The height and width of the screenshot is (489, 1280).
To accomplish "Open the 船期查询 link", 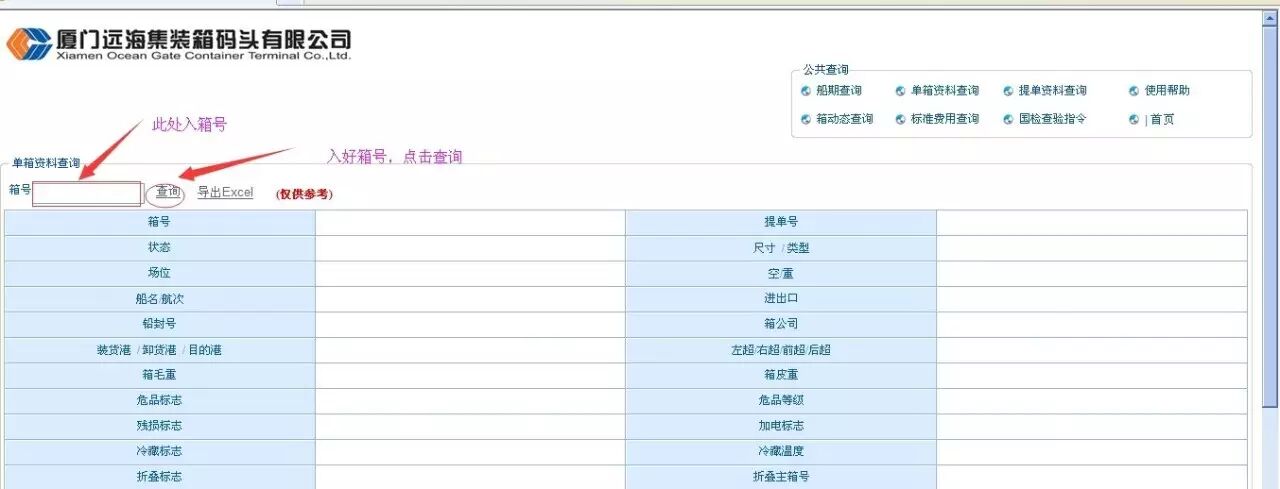I will click(x=838, y=91).
